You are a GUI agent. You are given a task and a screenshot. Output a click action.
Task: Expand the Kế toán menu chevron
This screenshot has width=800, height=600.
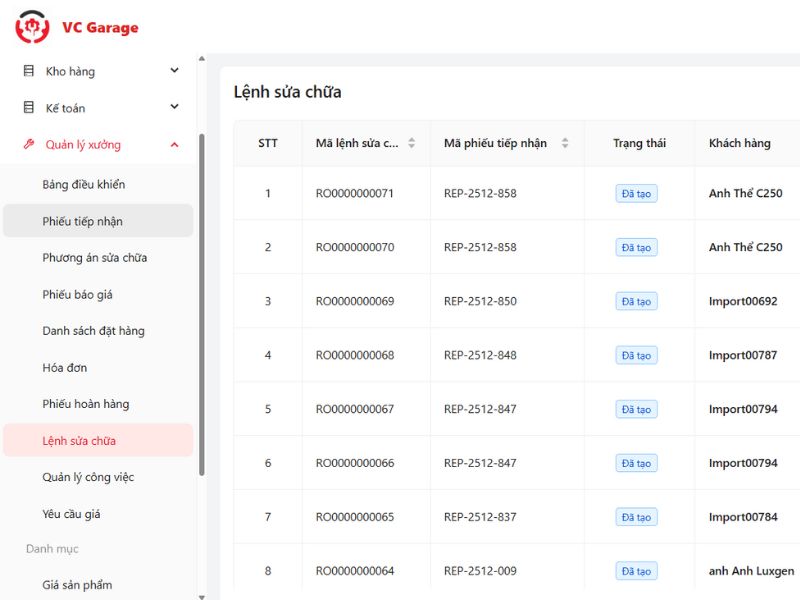[175, 107]
